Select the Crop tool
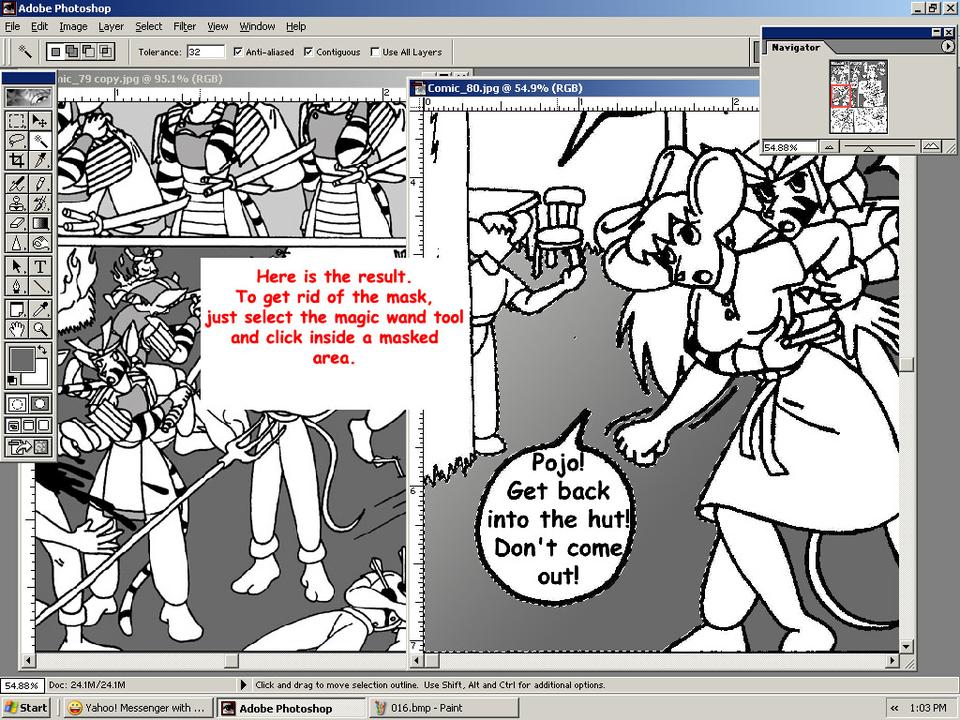960x720 pixels. tap(17, 161)
